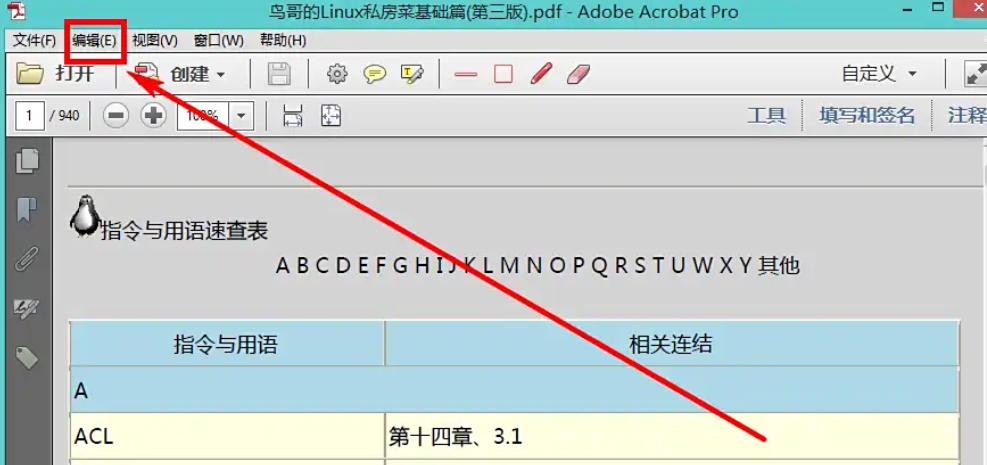This screenshot has height=465, width=987.
Task: Open the 自定义 dropdown
Action: pyautogui.click(x=879, y=74)
